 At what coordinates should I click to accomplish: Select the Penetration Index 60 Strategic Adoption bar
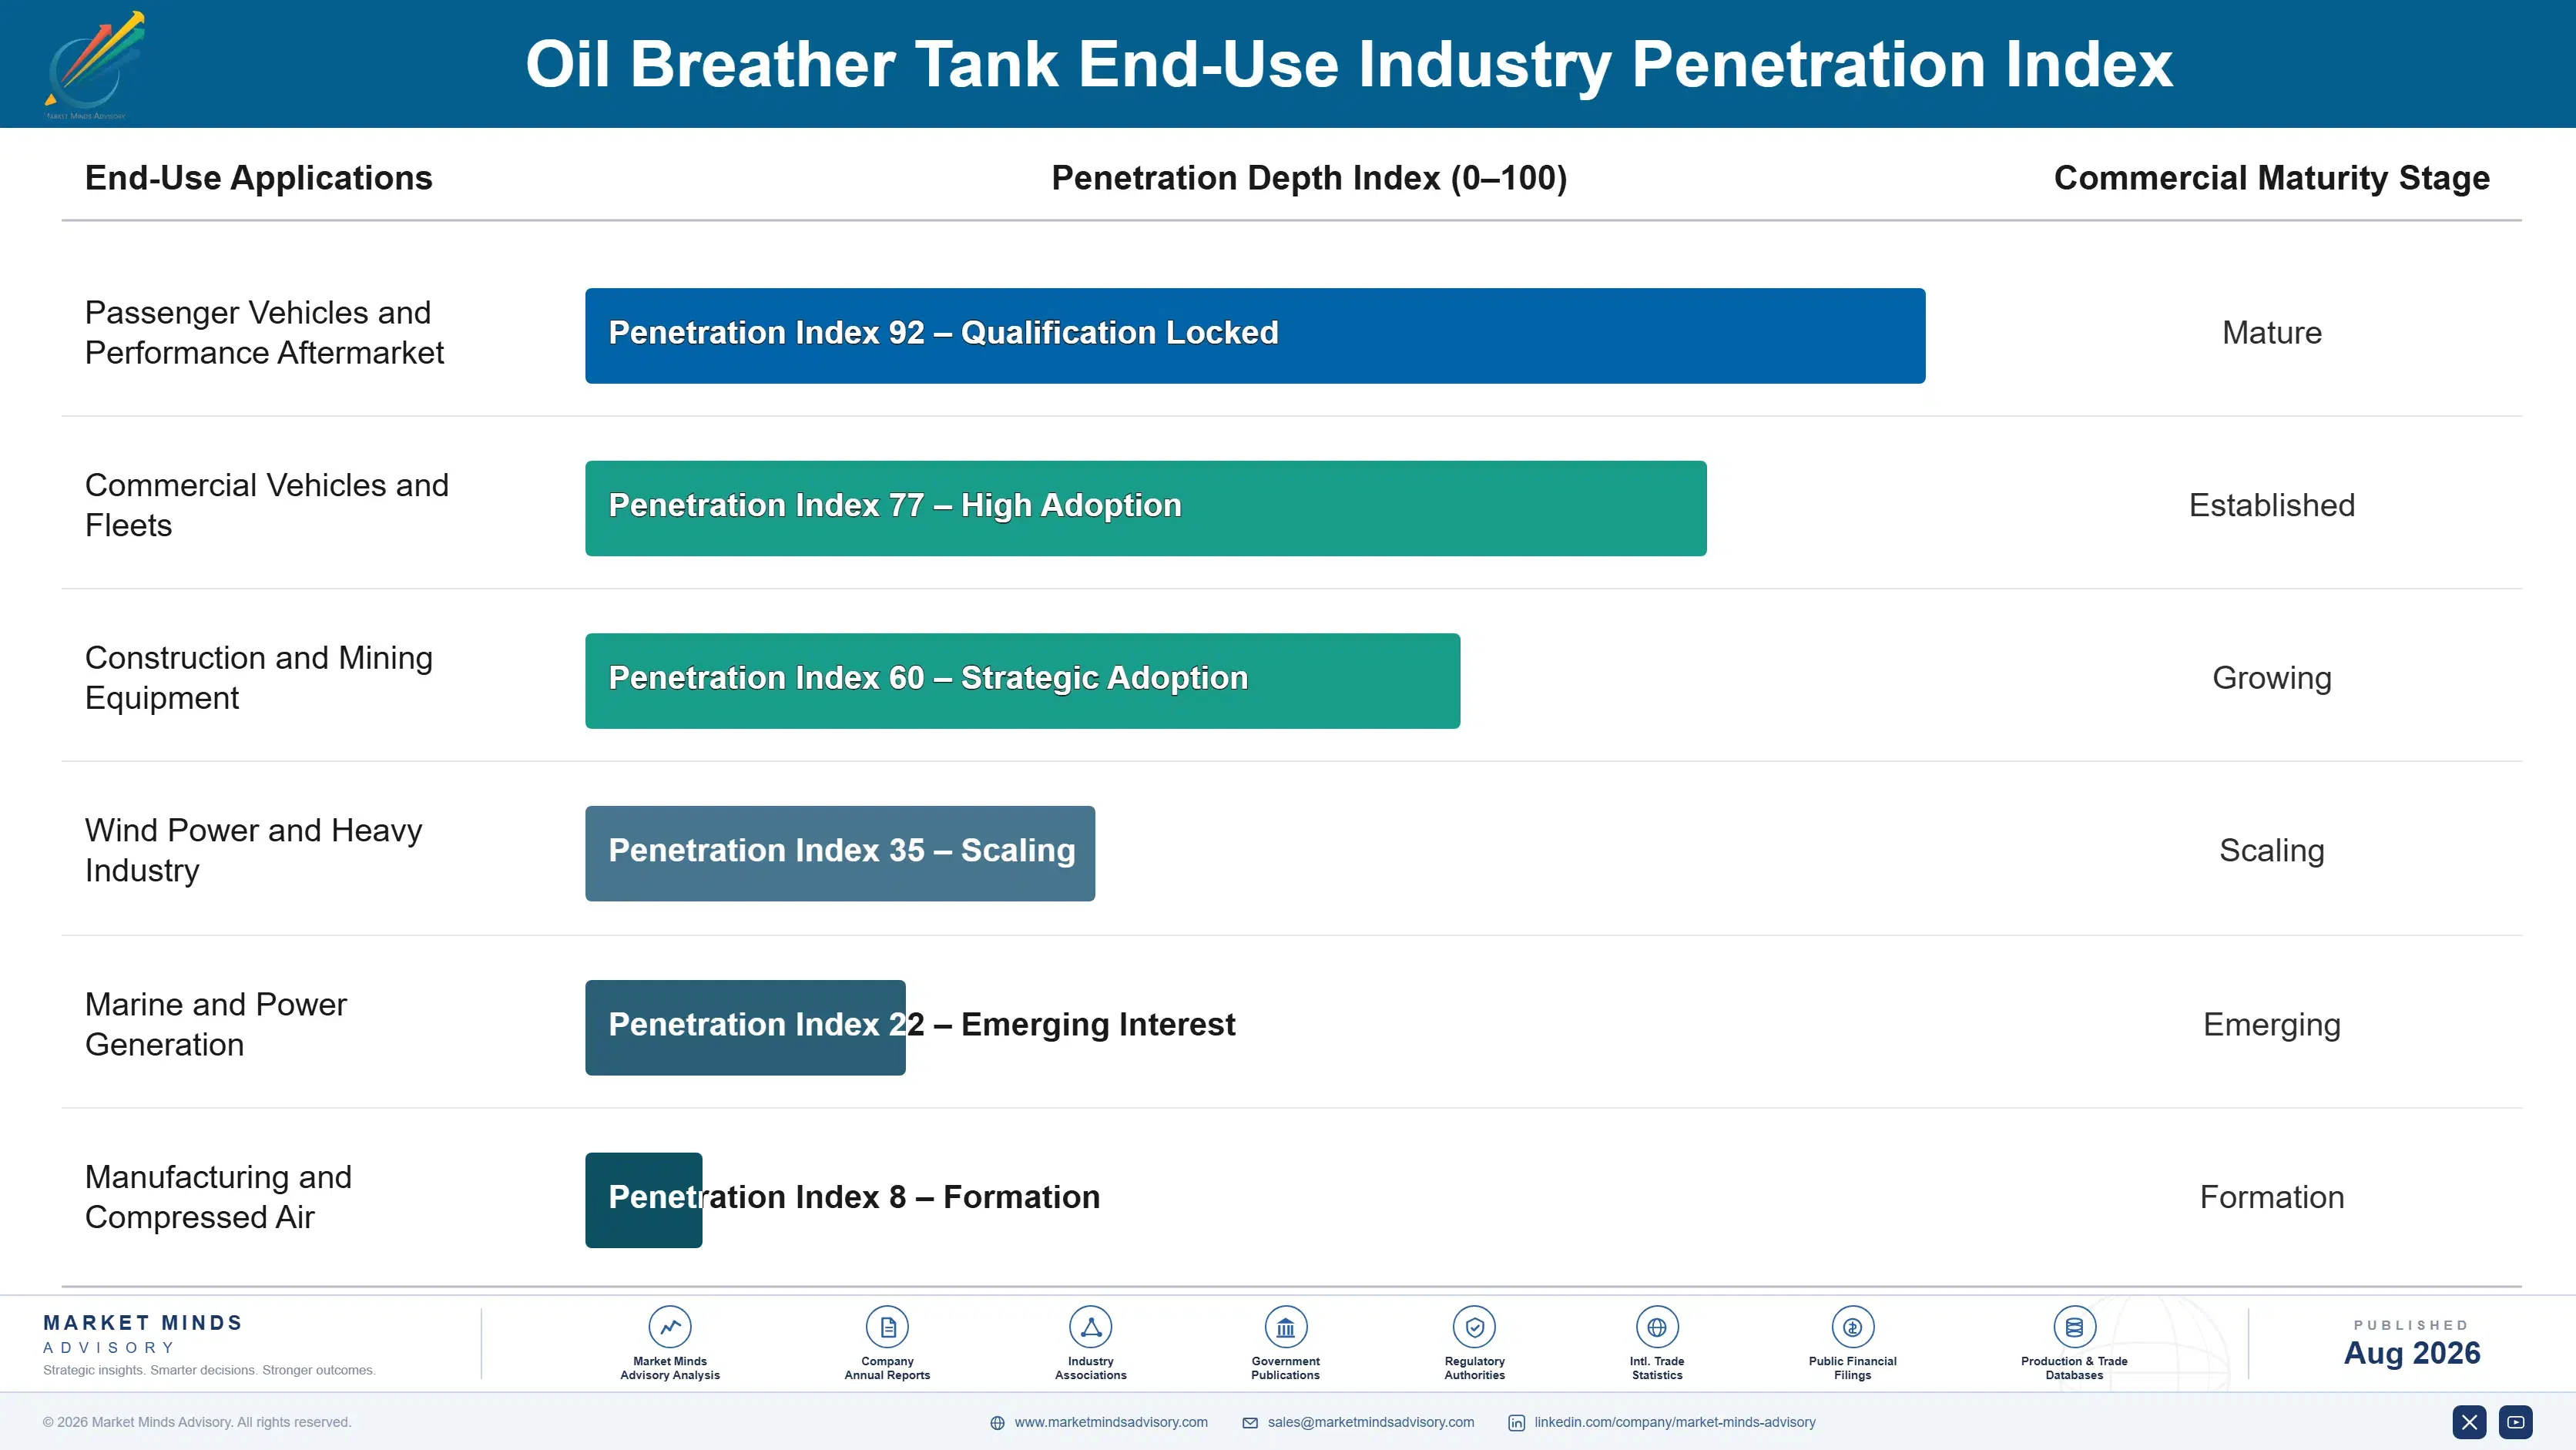tap(1022, 681)
